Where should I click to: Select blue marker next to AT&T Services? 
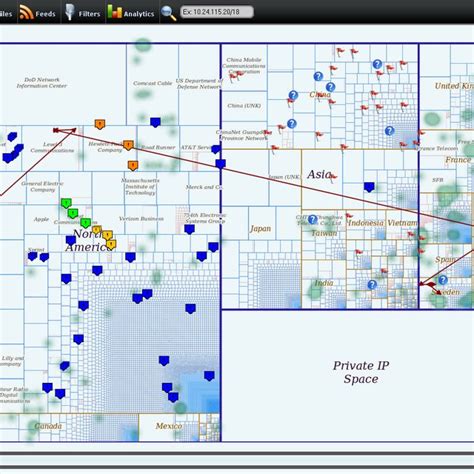(216, 149)
